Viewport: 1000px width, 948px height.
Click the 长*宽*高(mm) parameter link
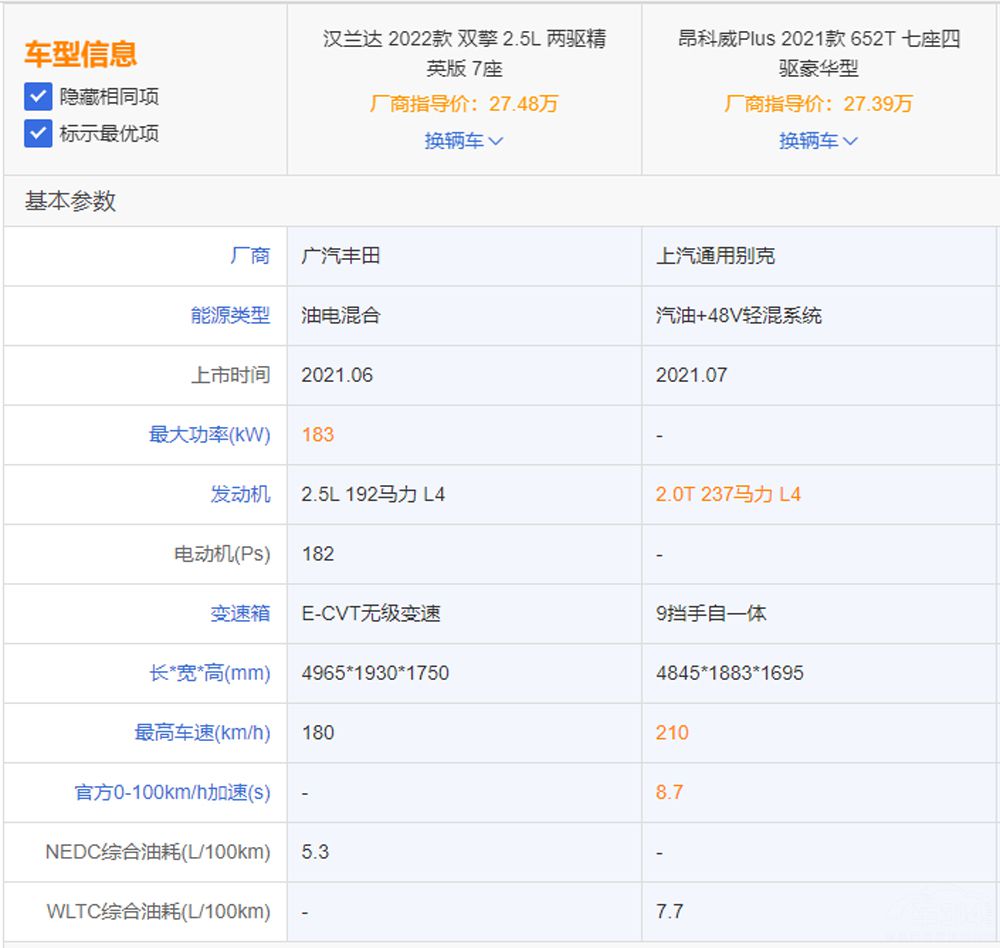pyautogui.click(x=209, y=673)
